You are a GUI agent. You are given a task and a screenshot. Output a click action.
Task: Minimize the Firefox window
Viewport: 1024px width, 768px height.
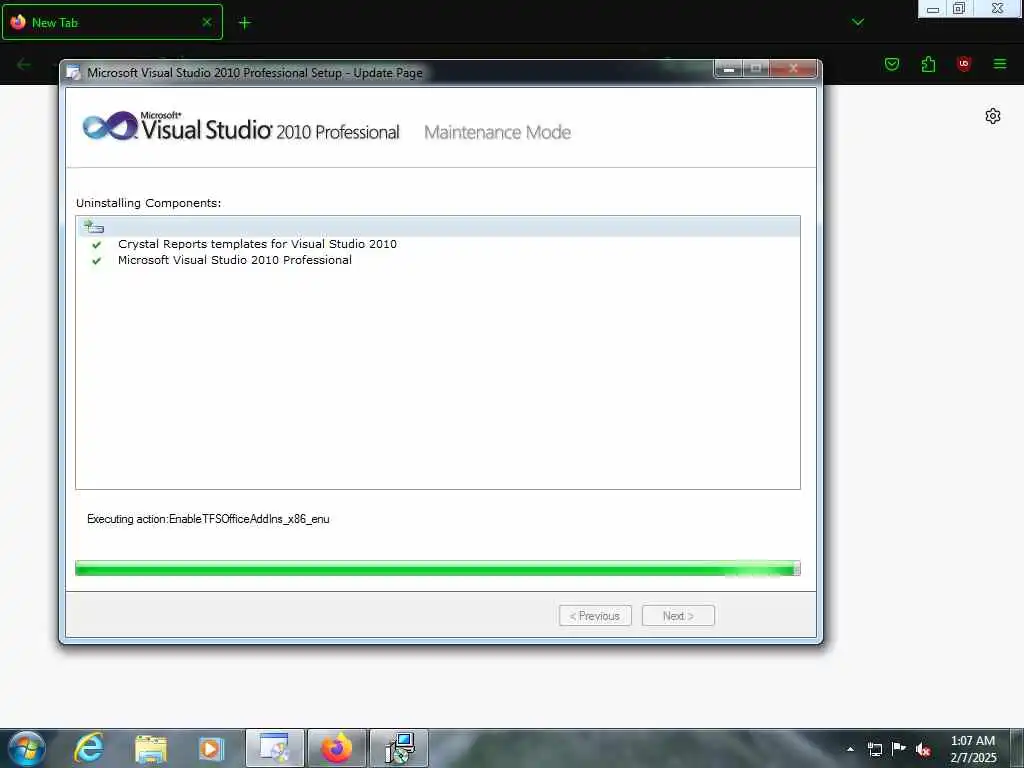pyautogui.click(x=933, y=8)
